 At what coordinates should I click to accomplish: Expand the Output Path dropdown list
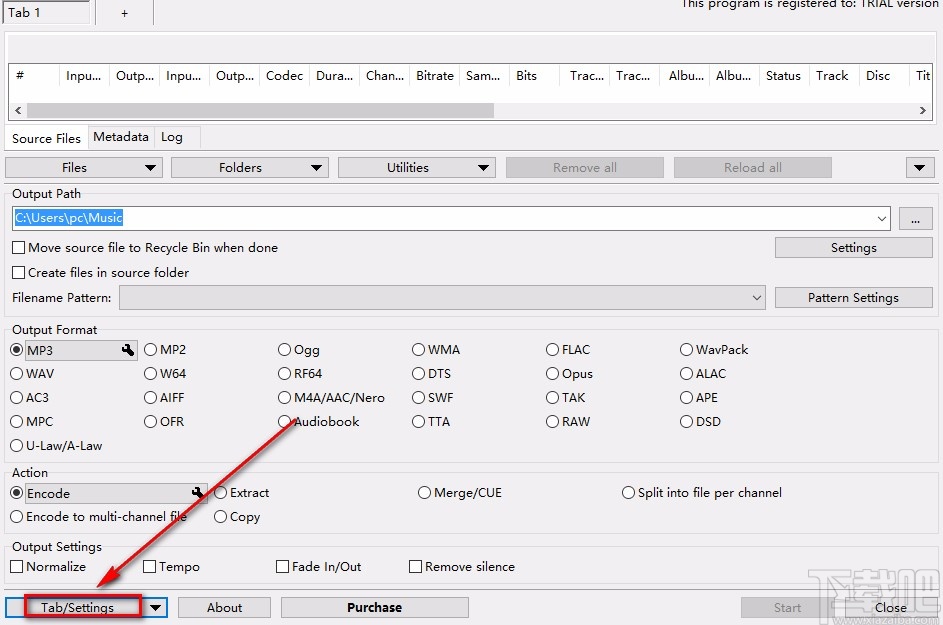tap(882, 218)
